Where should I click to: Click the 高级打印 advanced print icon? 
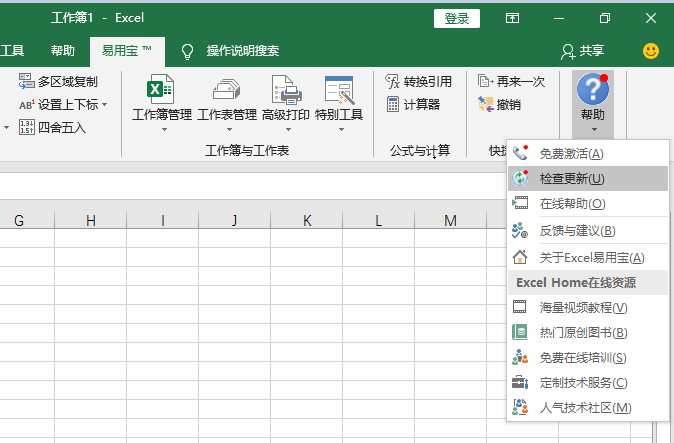tap(286, 98)
